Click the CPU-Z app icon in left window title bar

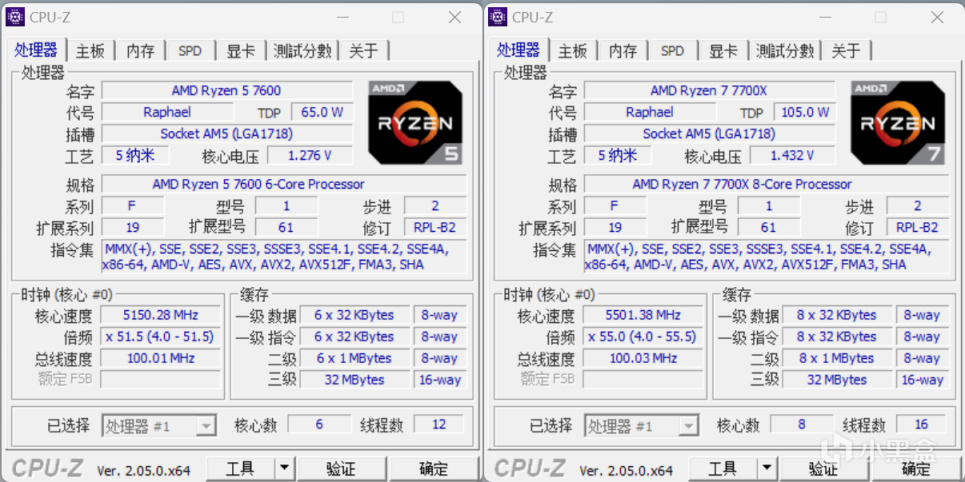(x=15, y=17)
